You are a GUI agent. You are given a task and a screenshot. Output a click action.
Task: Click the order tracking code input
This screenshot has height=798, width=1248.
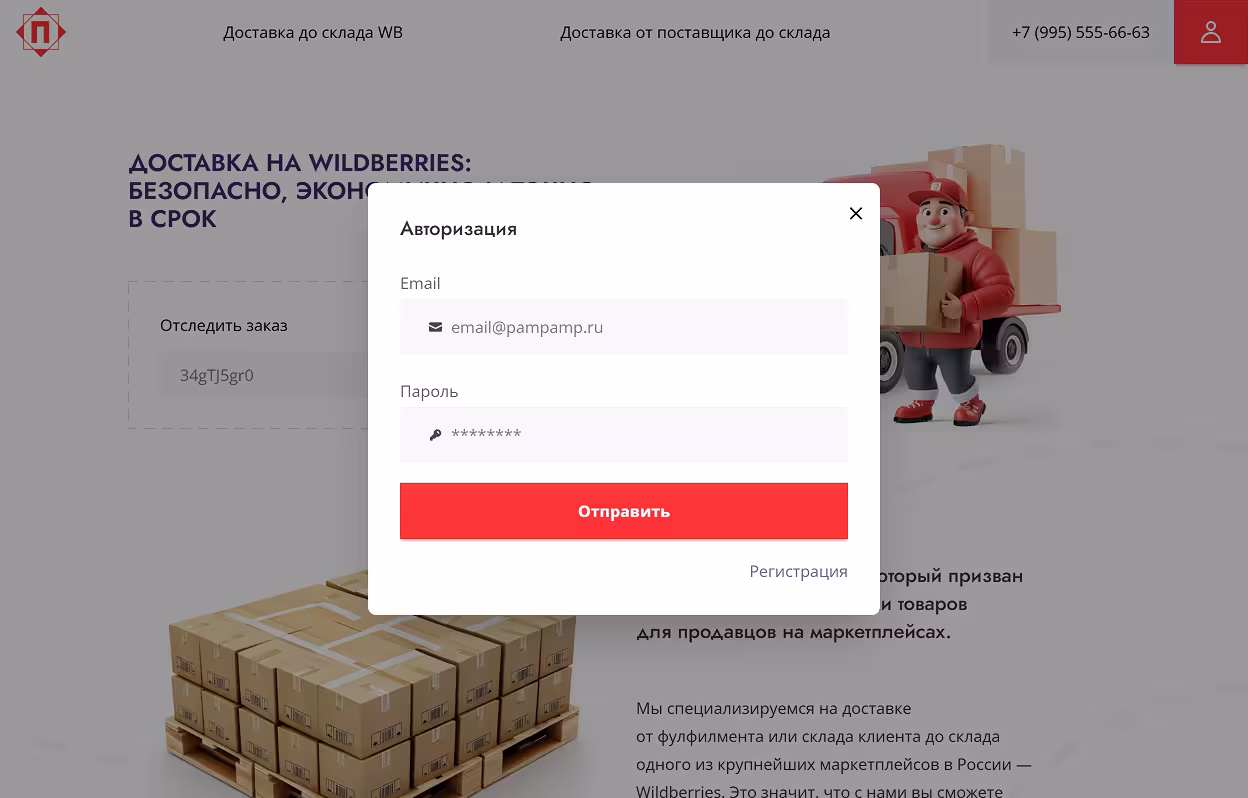click(x=265, y=376)
